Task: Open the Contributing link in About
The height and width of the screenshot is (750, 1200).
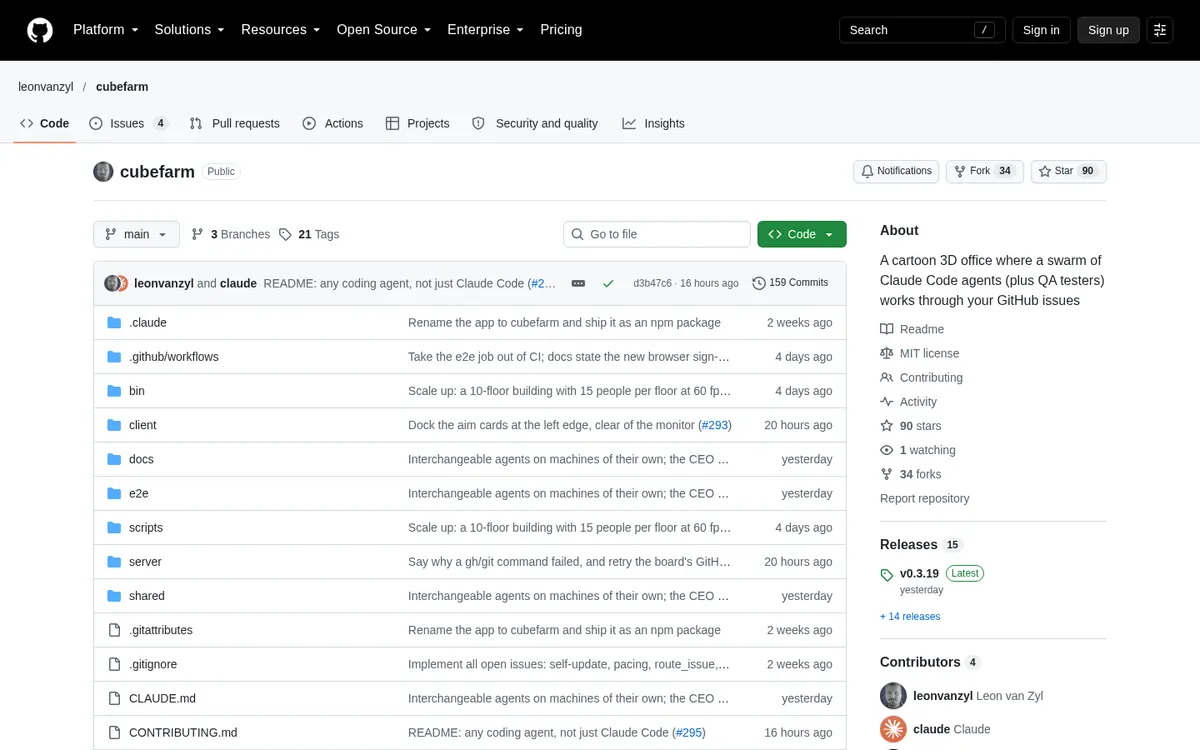Action: click(921, 377)
